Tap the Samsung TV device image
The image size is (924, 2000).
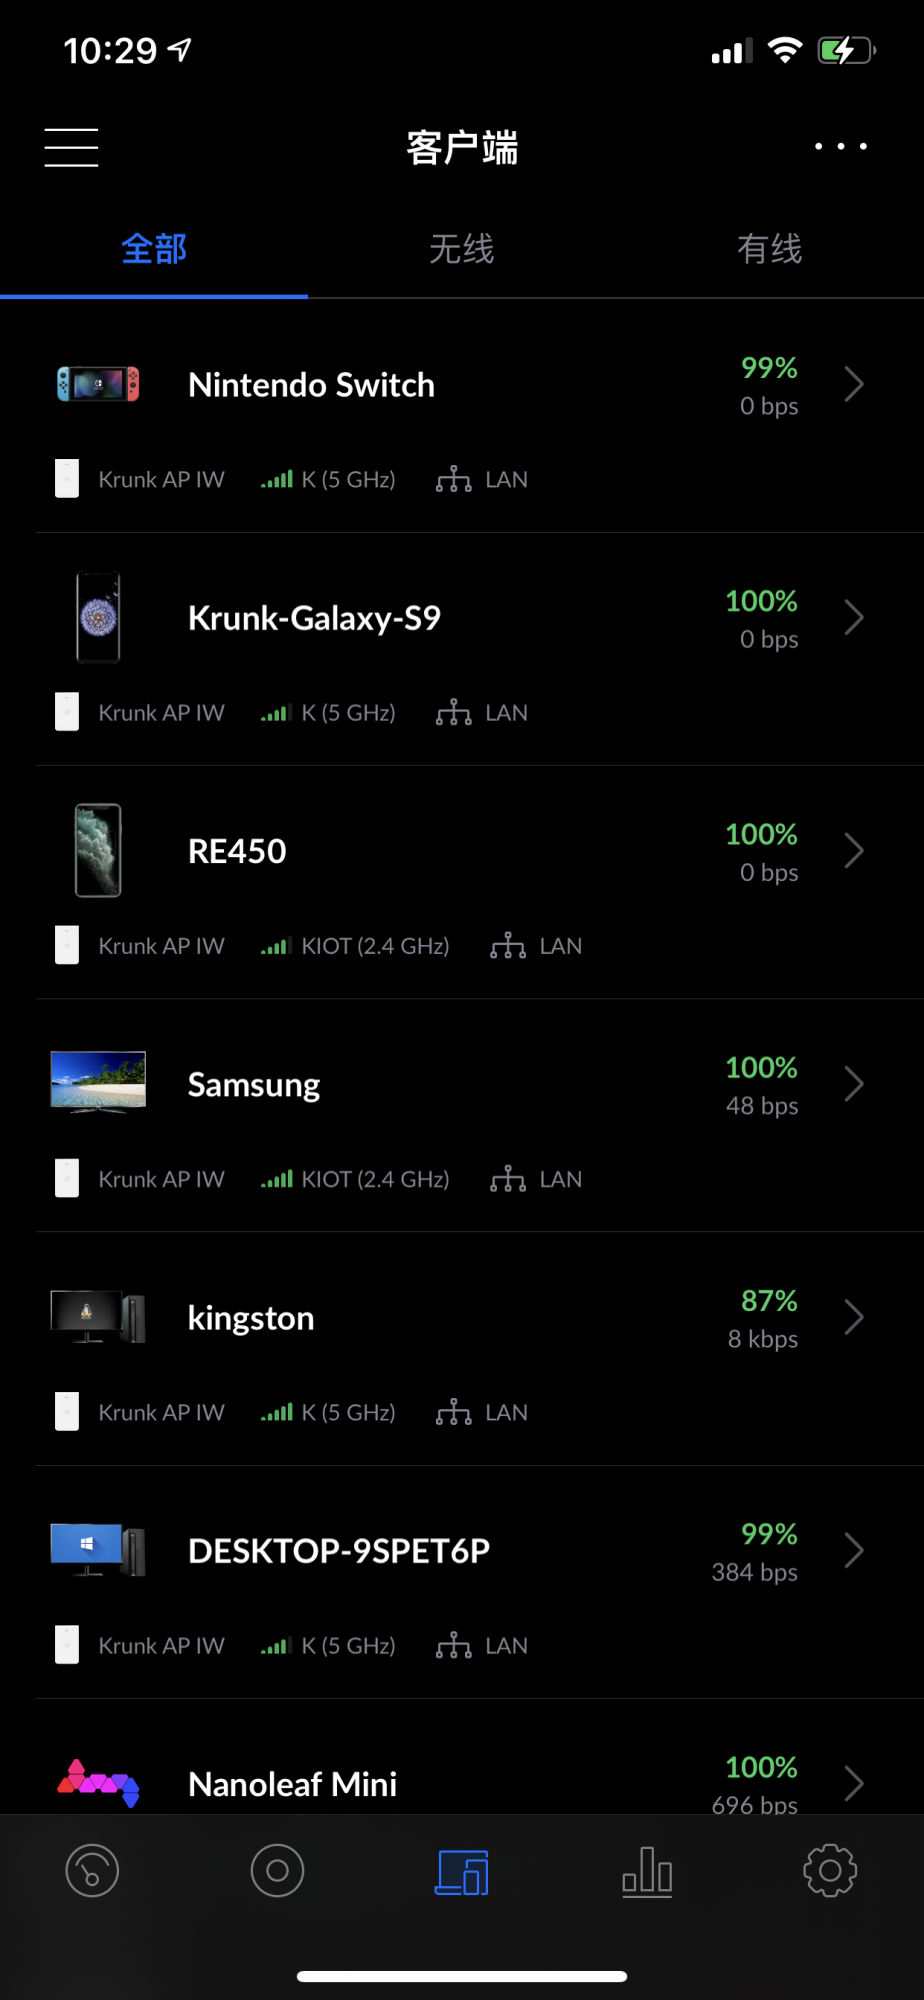[x=98, y=1082]
